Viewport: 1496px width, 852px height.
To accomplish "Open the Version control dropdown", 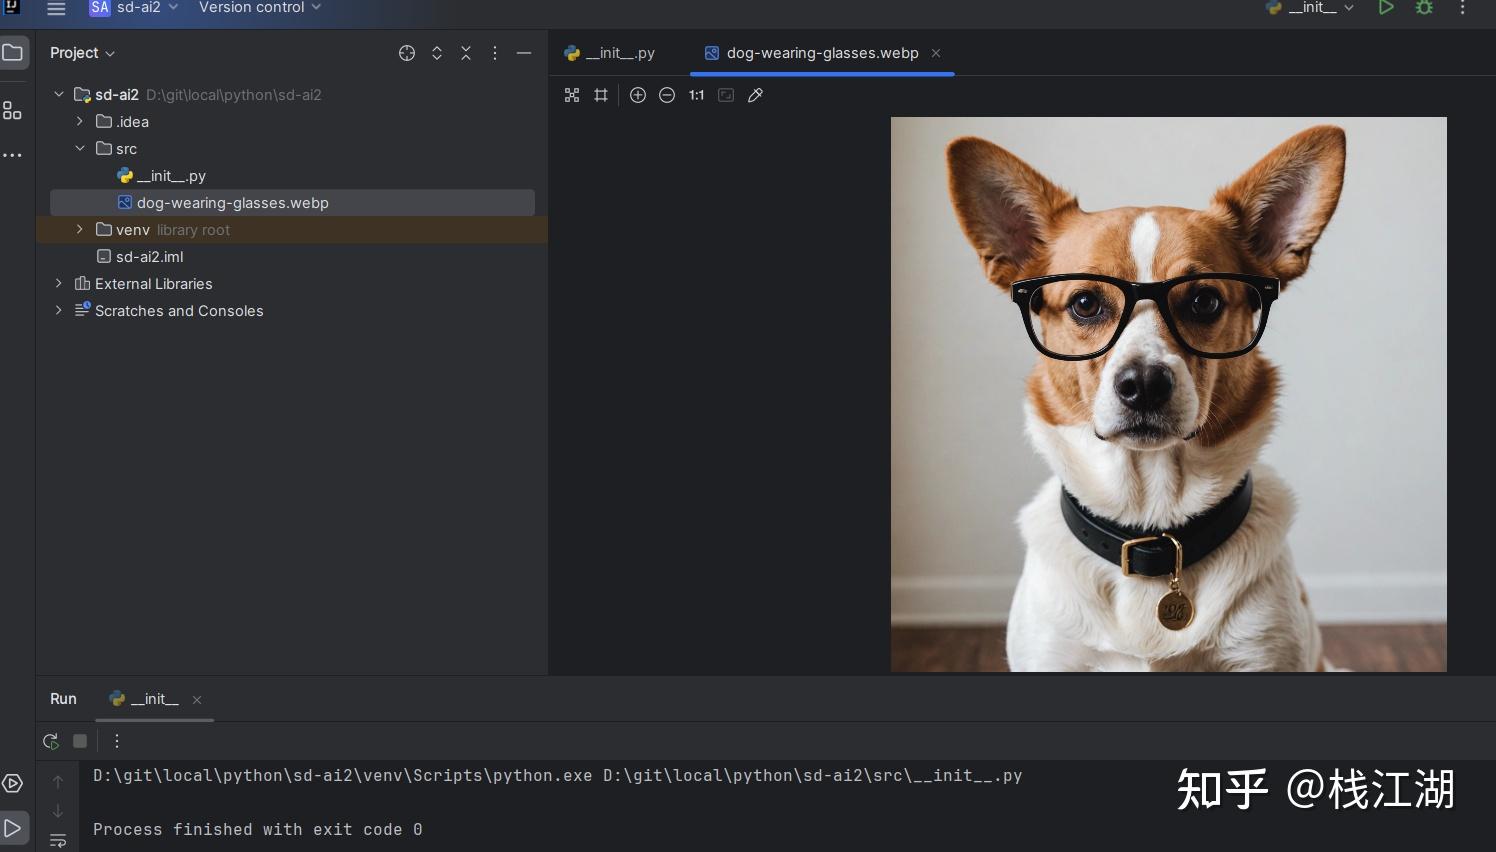I will tap(260, 8).
